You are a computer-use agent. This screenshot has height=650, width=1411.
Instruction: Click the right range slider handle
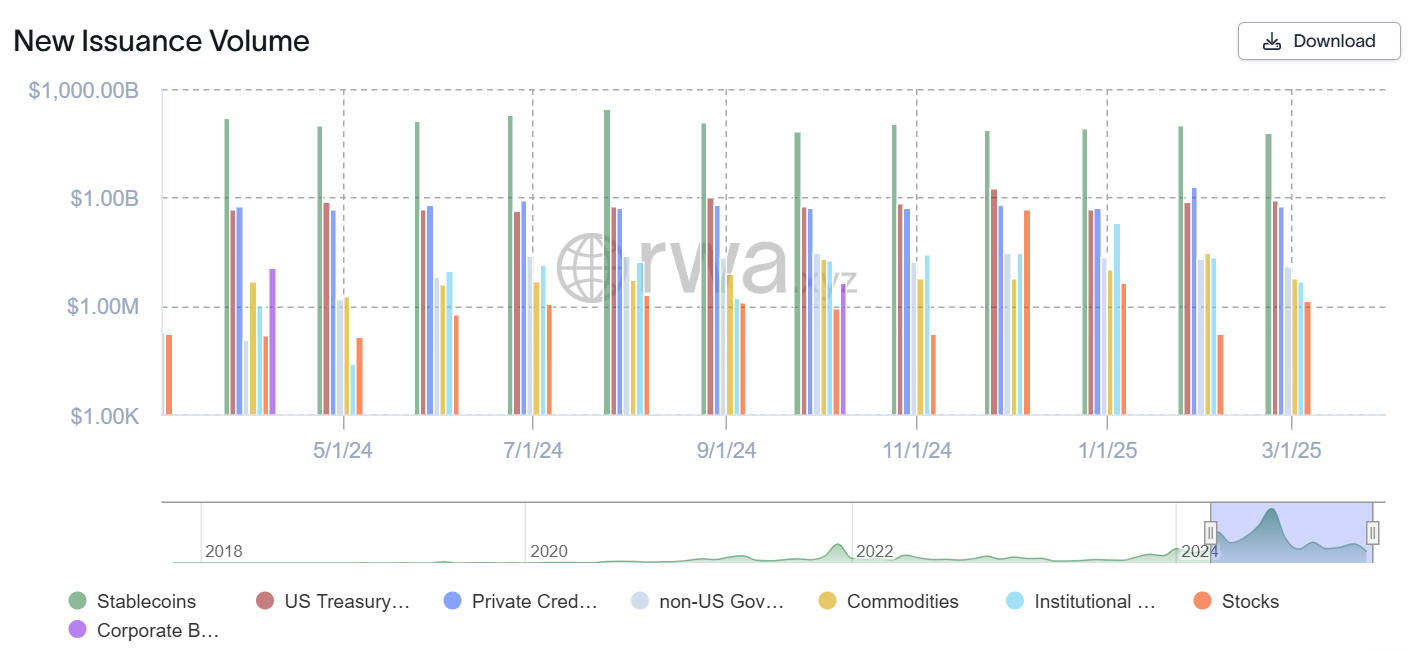(1372, 532)
